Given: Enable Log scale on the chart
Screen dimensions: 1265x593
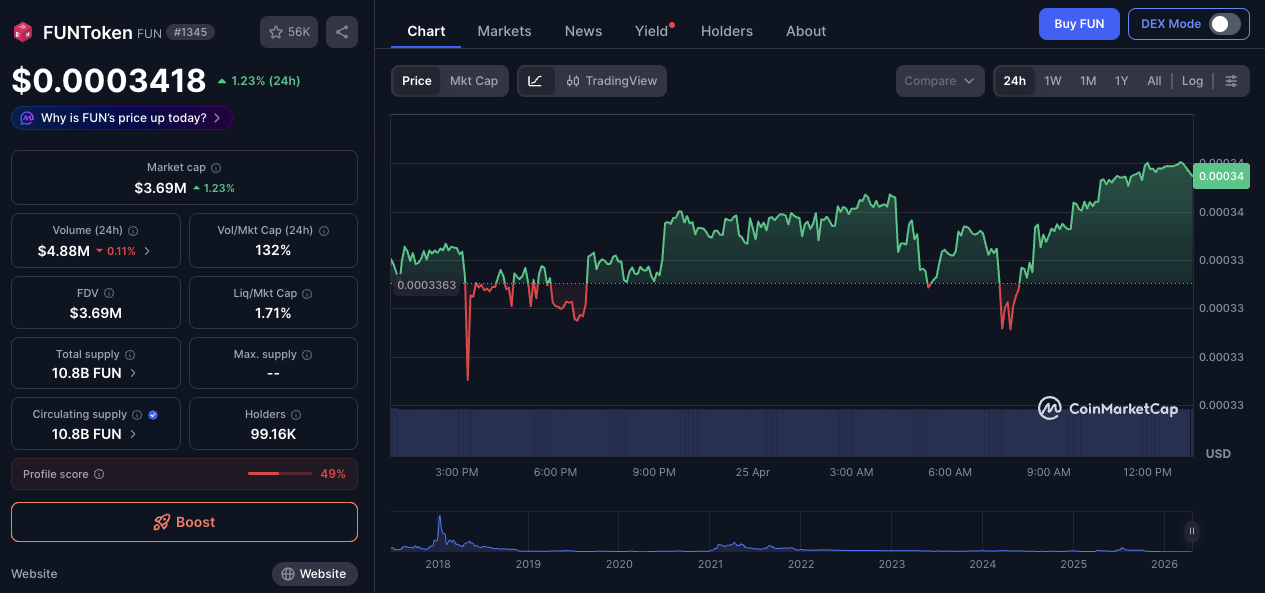Looking at the screenshot, I should 1192,80.
